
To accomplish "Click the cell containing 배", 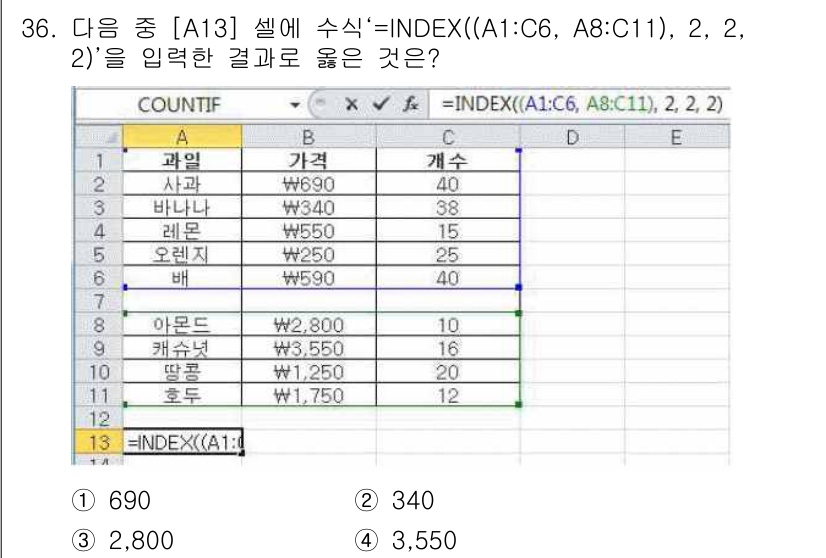I will tap(182, 278).
